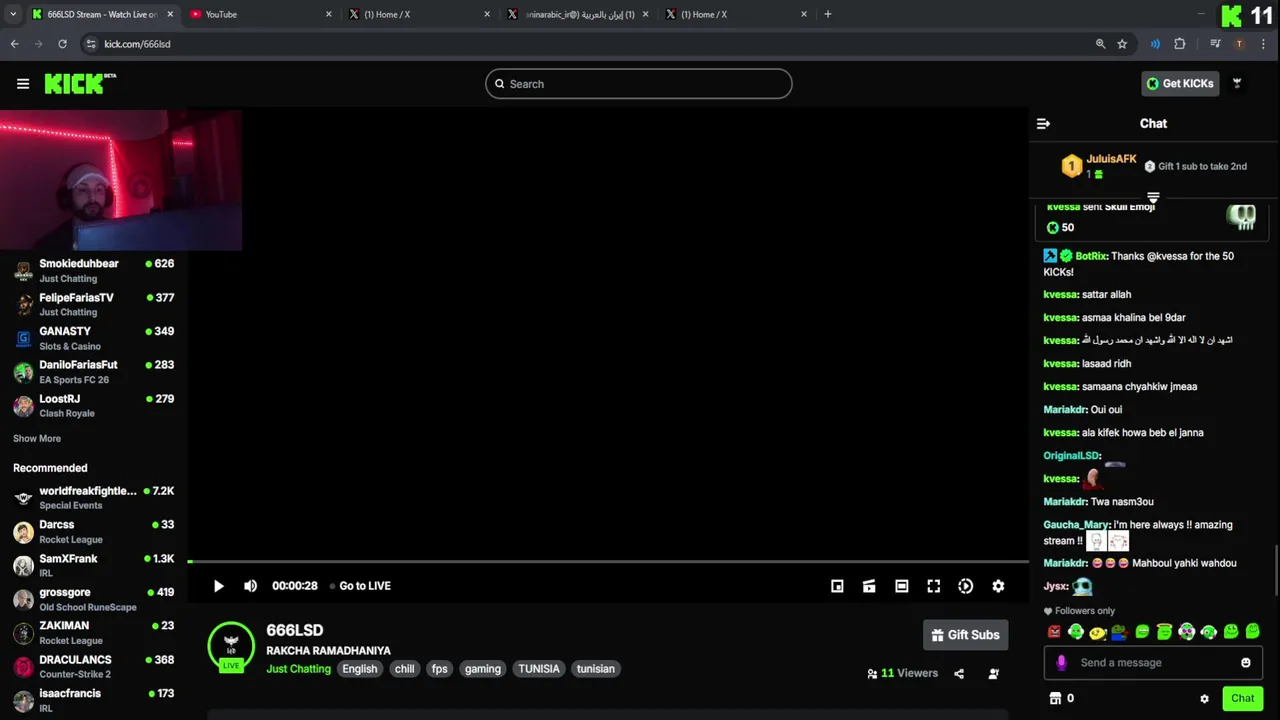The height and width of the screenshot is (720, 1280).
Task: Open worldfreakfightle recommended channel
Action: tap(94, 498)
